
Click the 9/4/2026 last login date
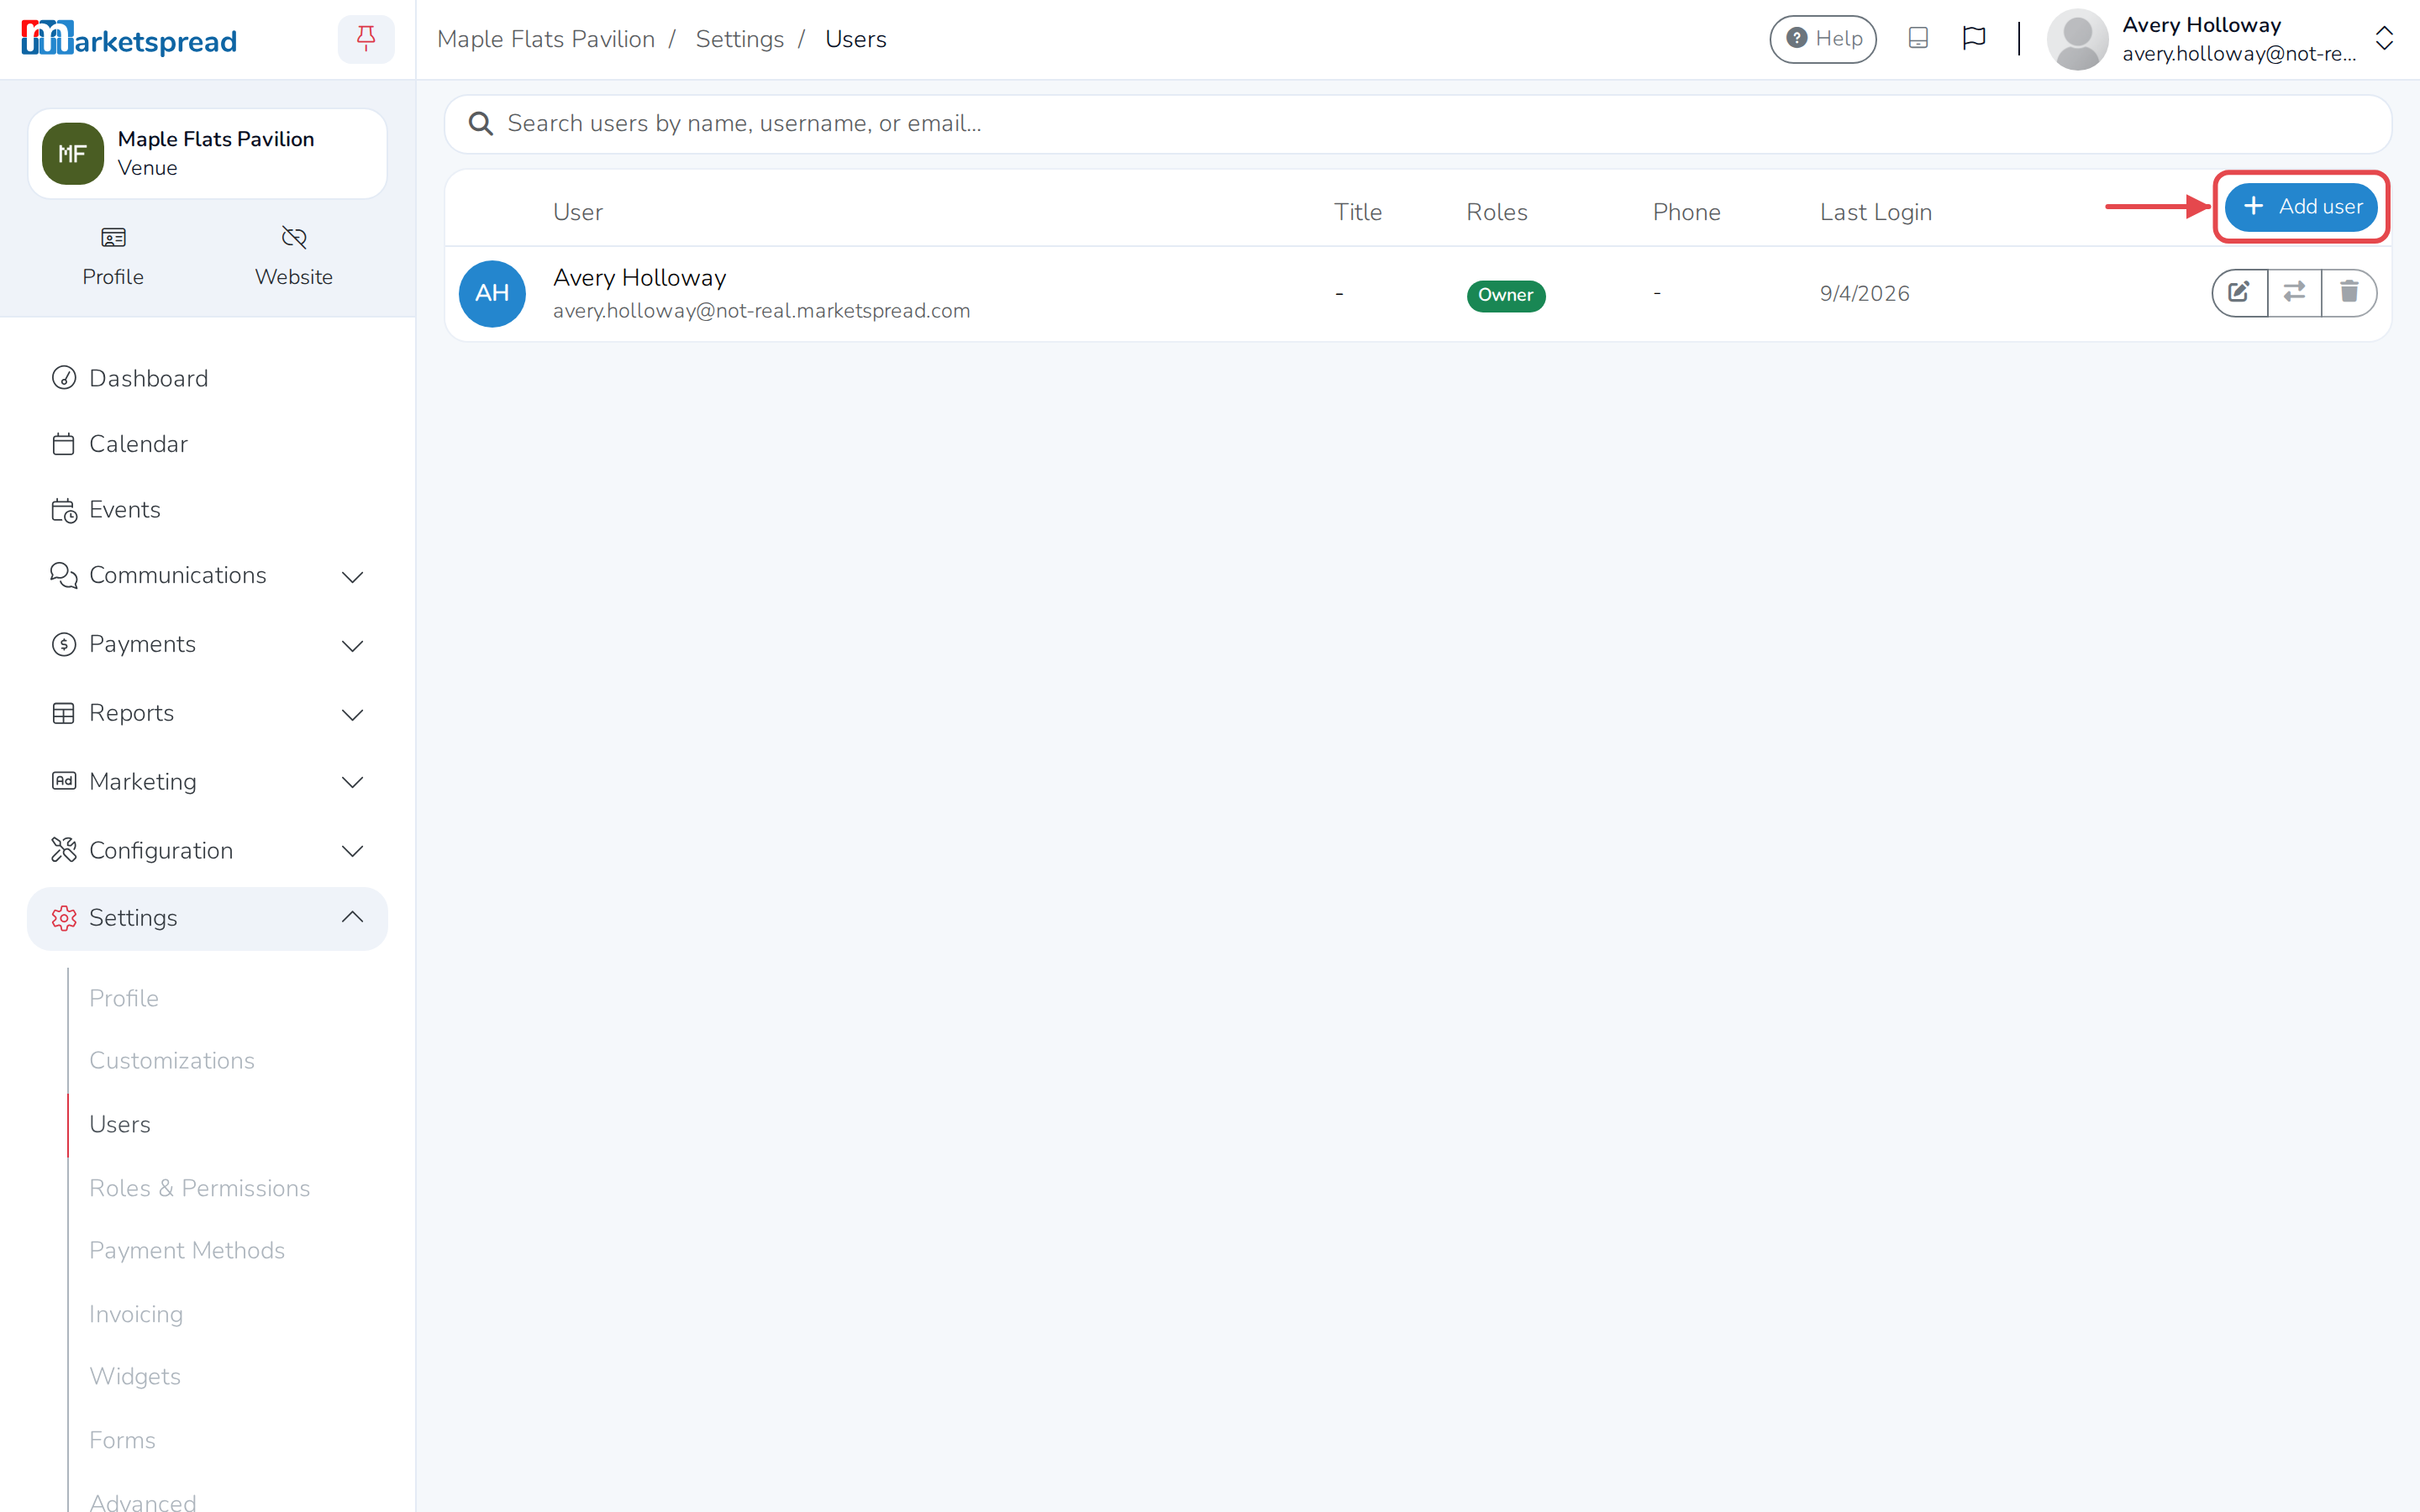(1864, 293)
